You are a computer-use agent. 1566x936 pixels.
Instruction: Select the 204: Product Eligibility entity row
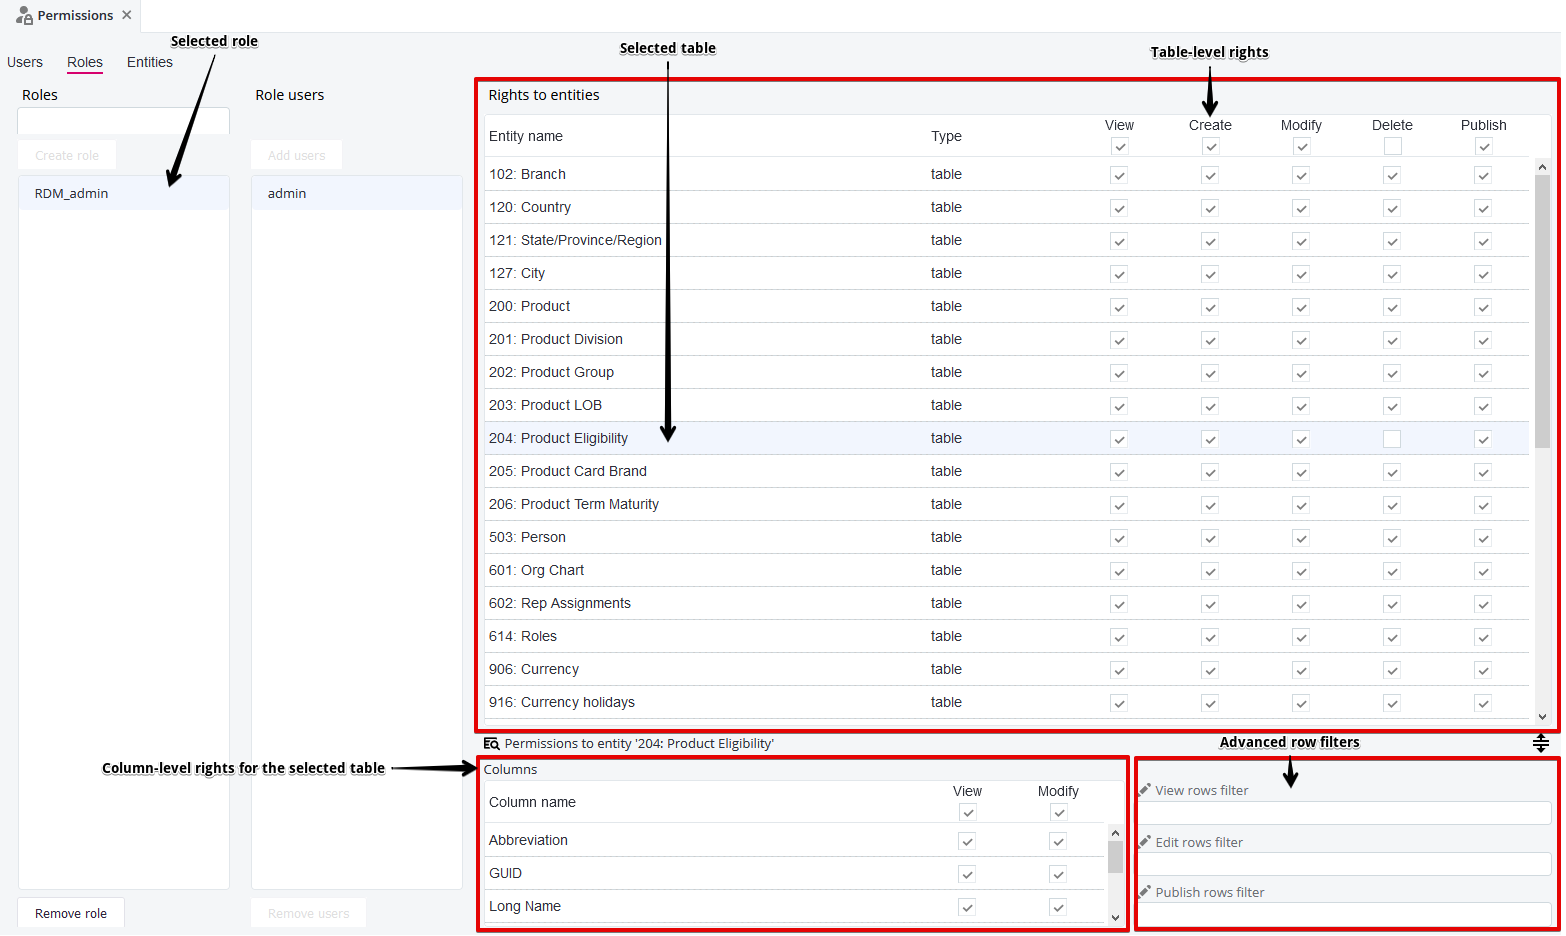1007,438
